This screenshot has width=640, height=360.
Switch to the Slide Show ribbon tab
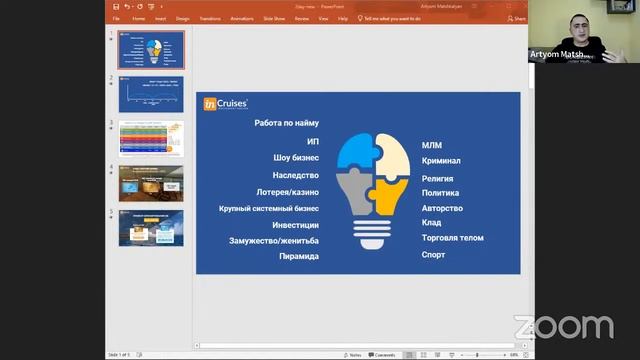[274, 19]
